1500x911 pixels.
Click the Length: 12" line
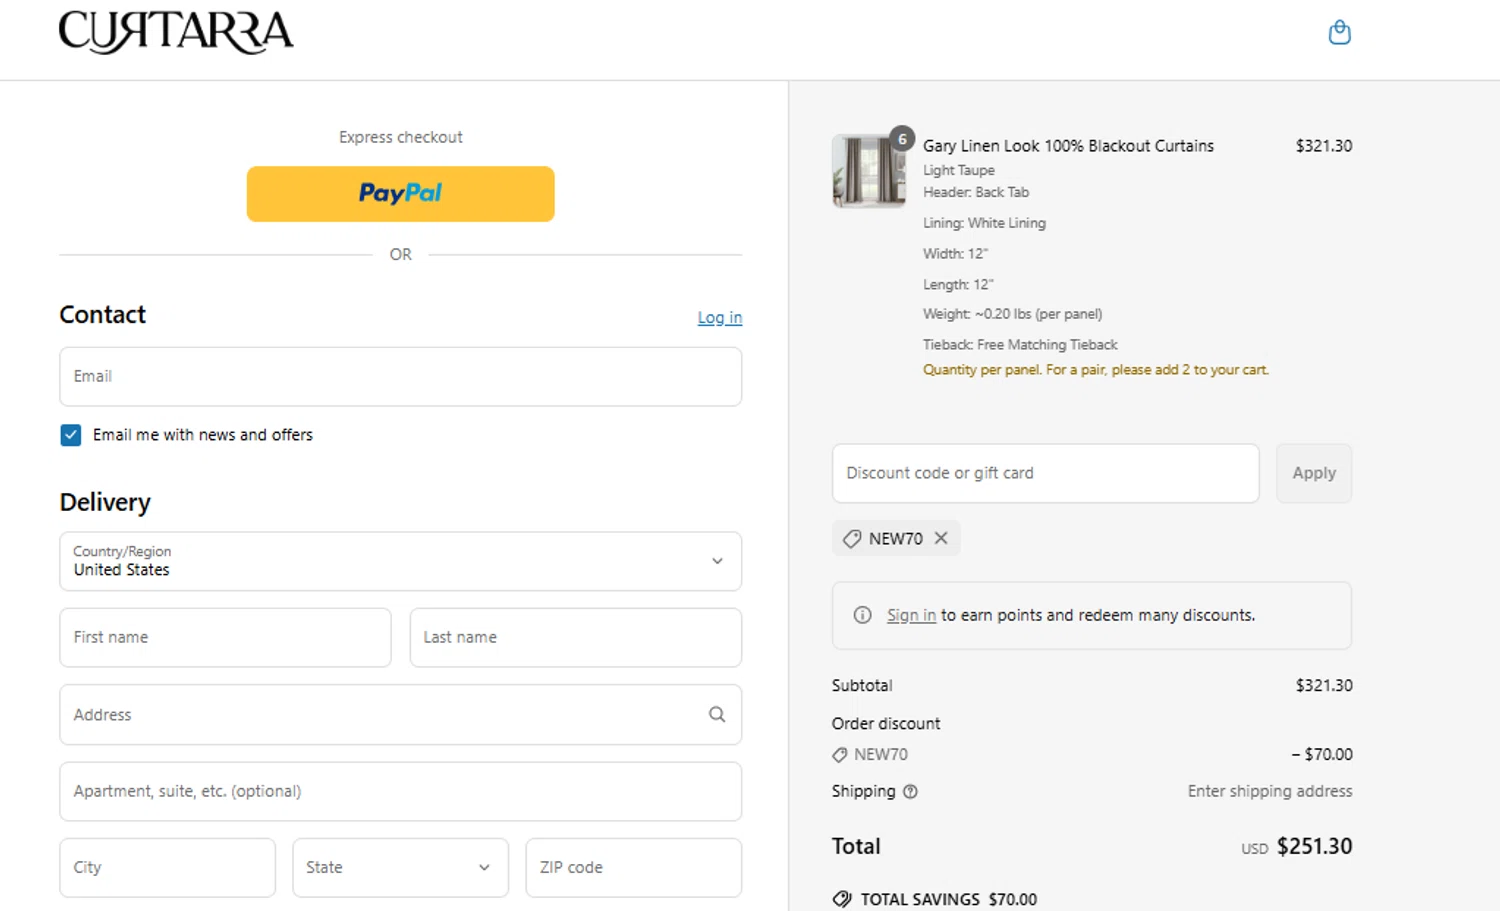point(958,285)
